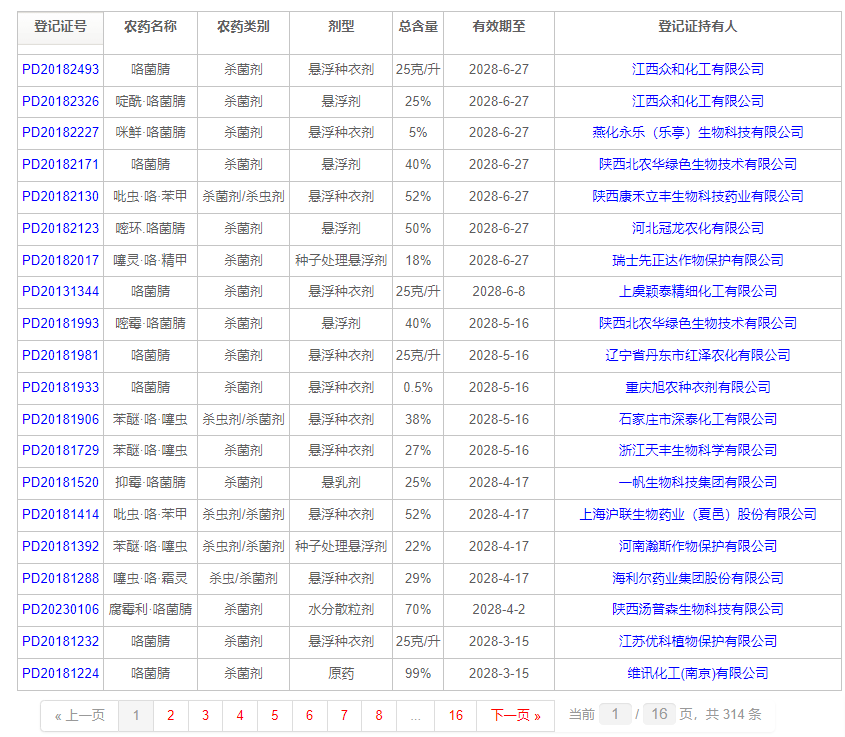The image size is (845, 737).
Task: Select the 腐霉利·咯菌腈 pesticide name cell
Action: click(x=150, y=610)
